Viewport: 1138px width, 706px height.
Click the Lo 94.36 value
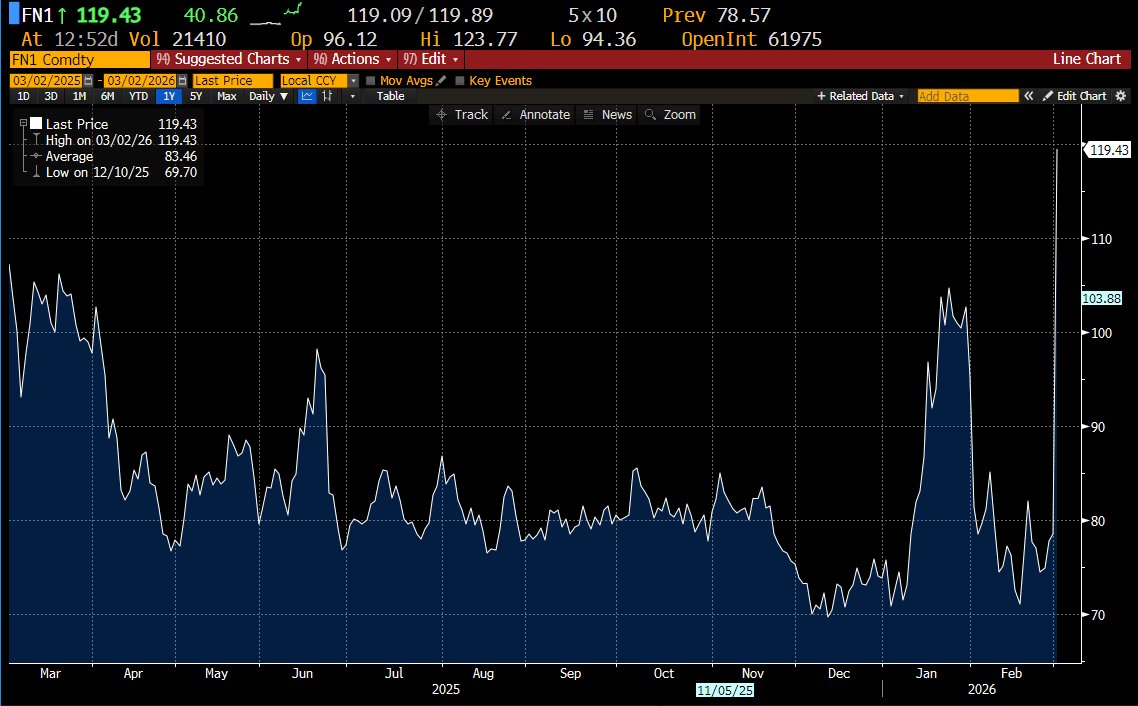coord(593,39)
